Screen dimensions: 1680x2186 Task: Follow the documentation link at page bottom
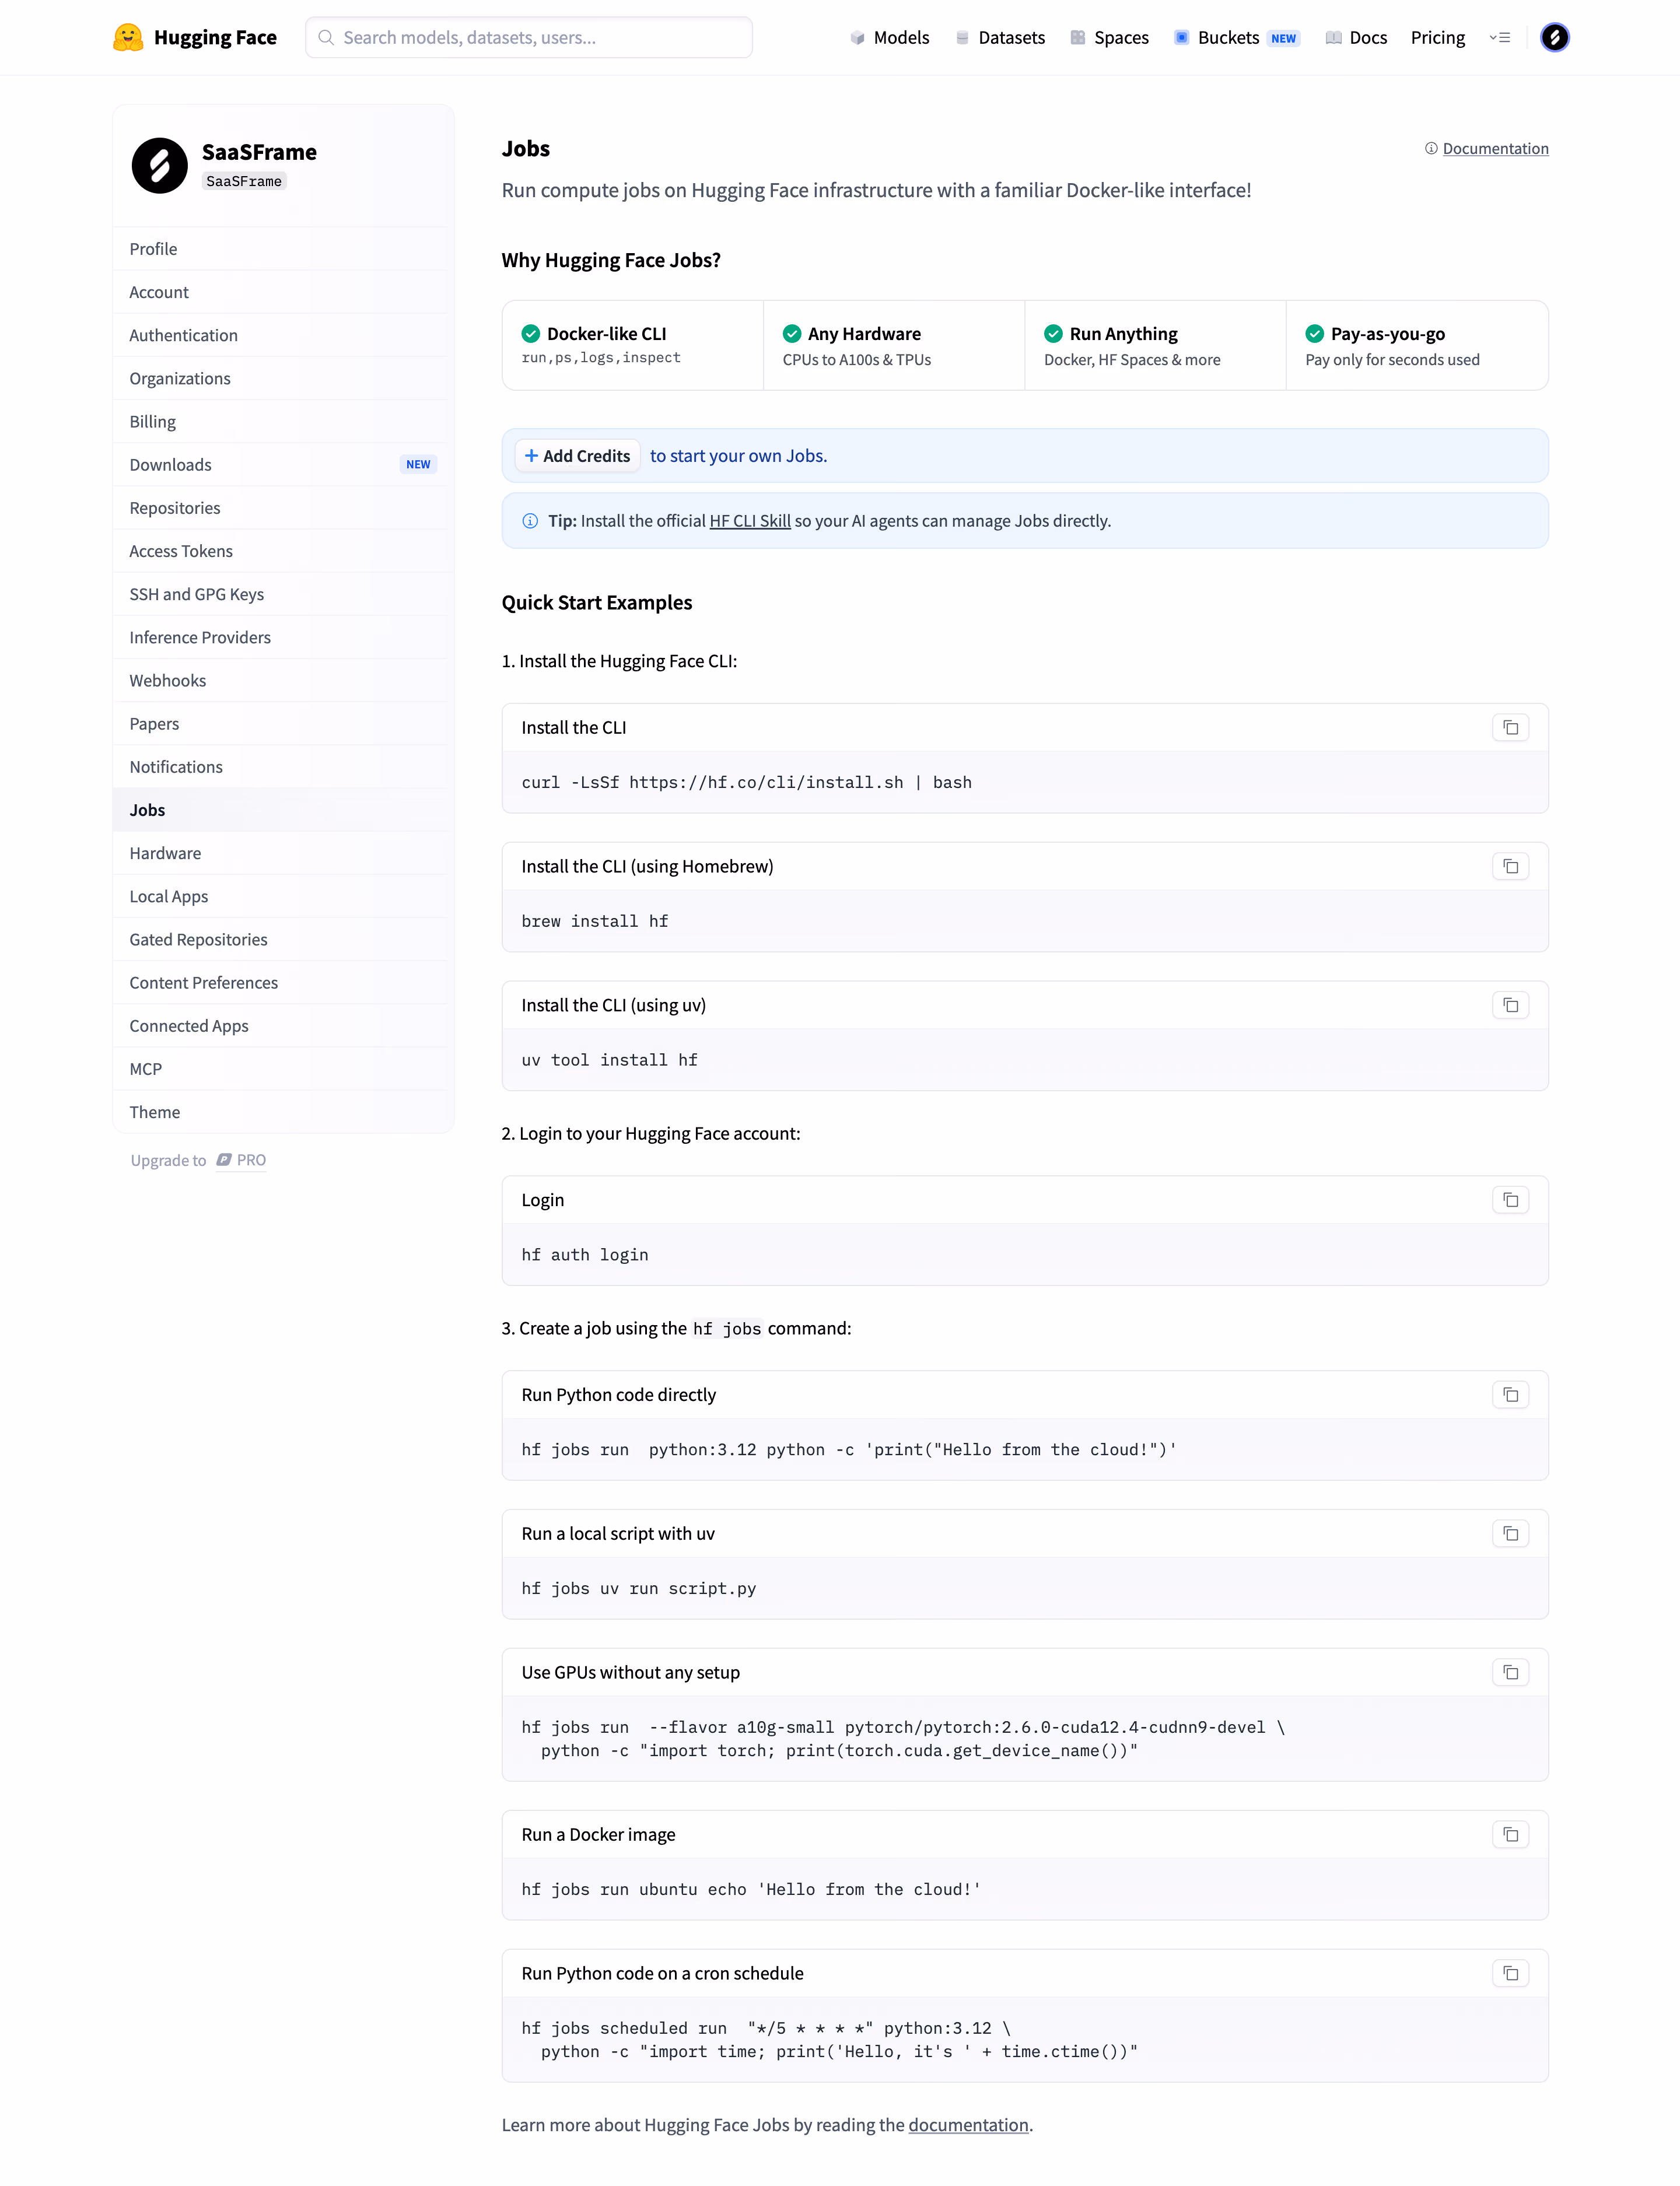pos(968,2125)
